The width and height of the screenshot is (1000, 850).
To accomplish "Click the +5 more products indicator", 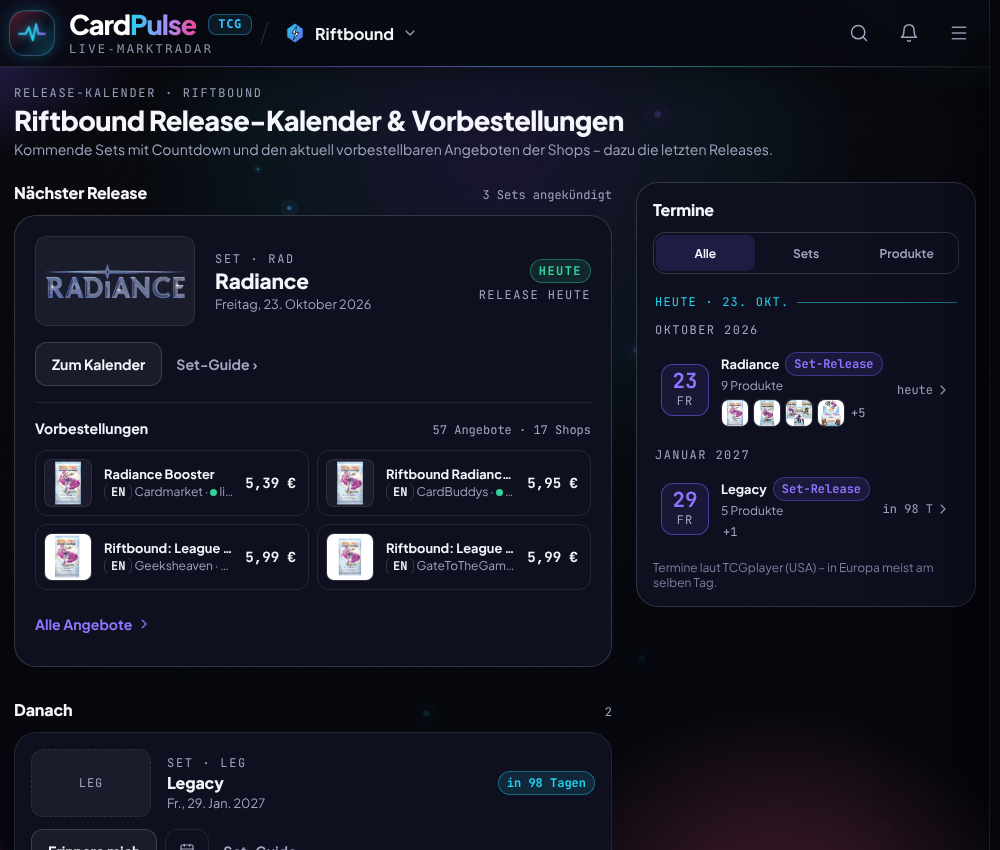I will (858, 413).
